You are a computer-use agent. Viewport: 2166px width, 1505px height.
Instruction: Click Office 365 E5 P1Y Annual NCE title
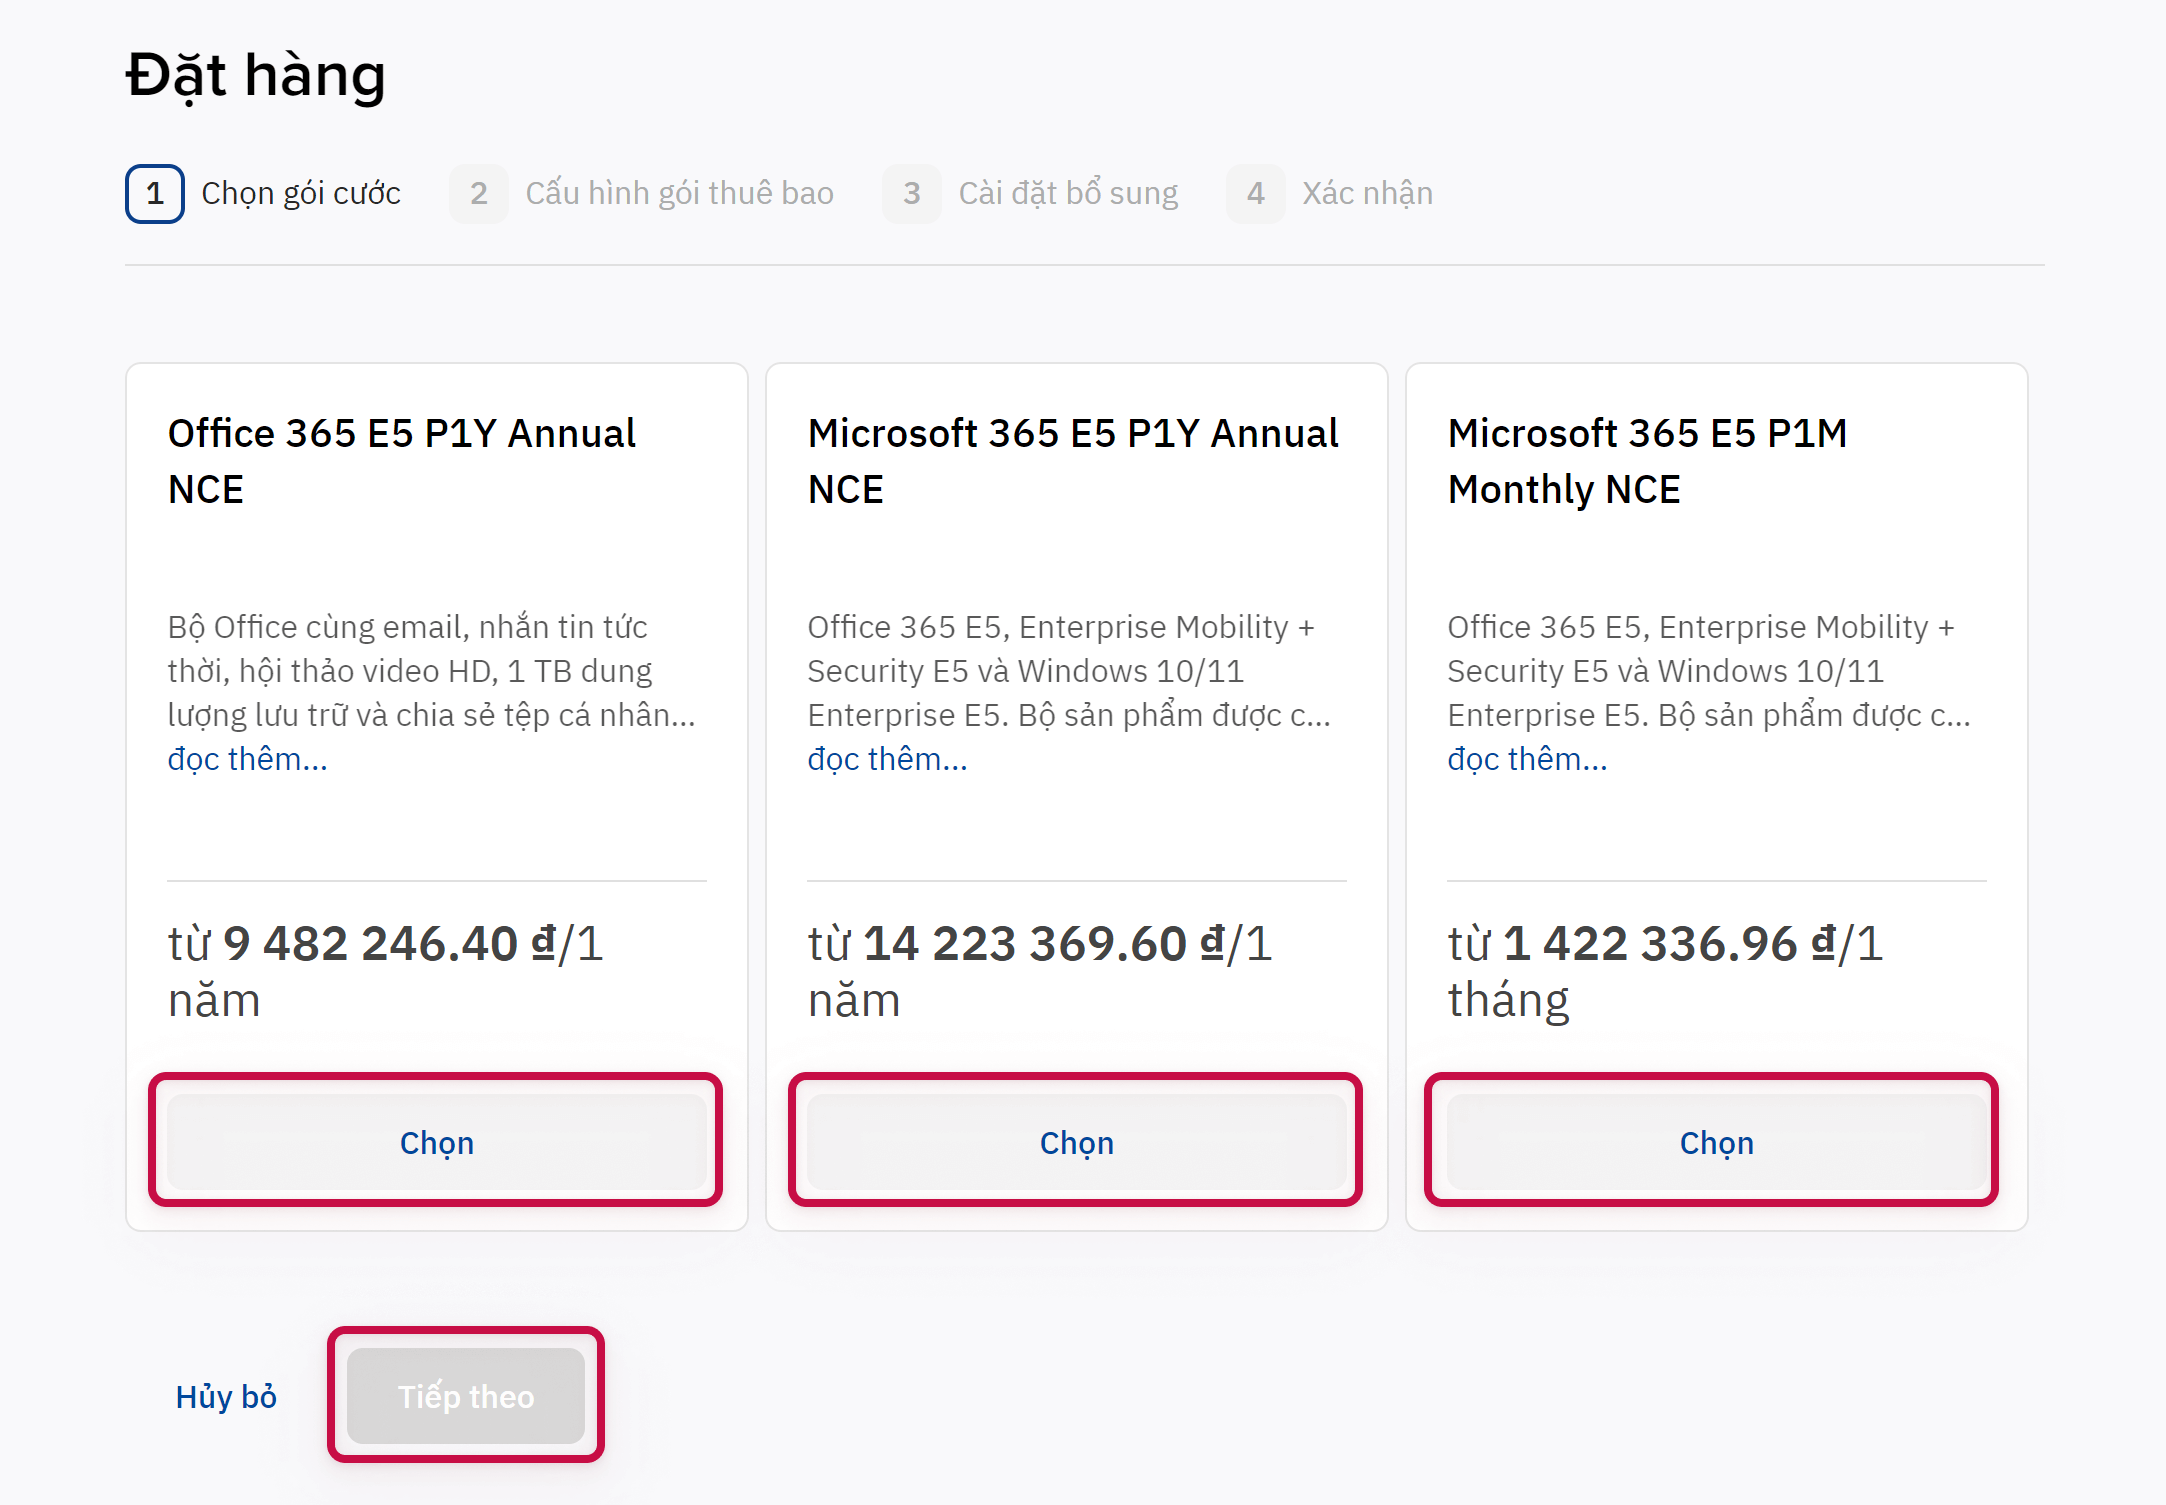[401, 461]
